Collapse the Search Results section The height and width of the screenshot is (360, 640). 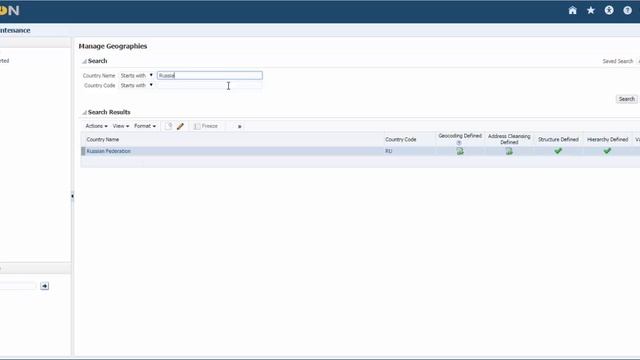coord(84,112)
